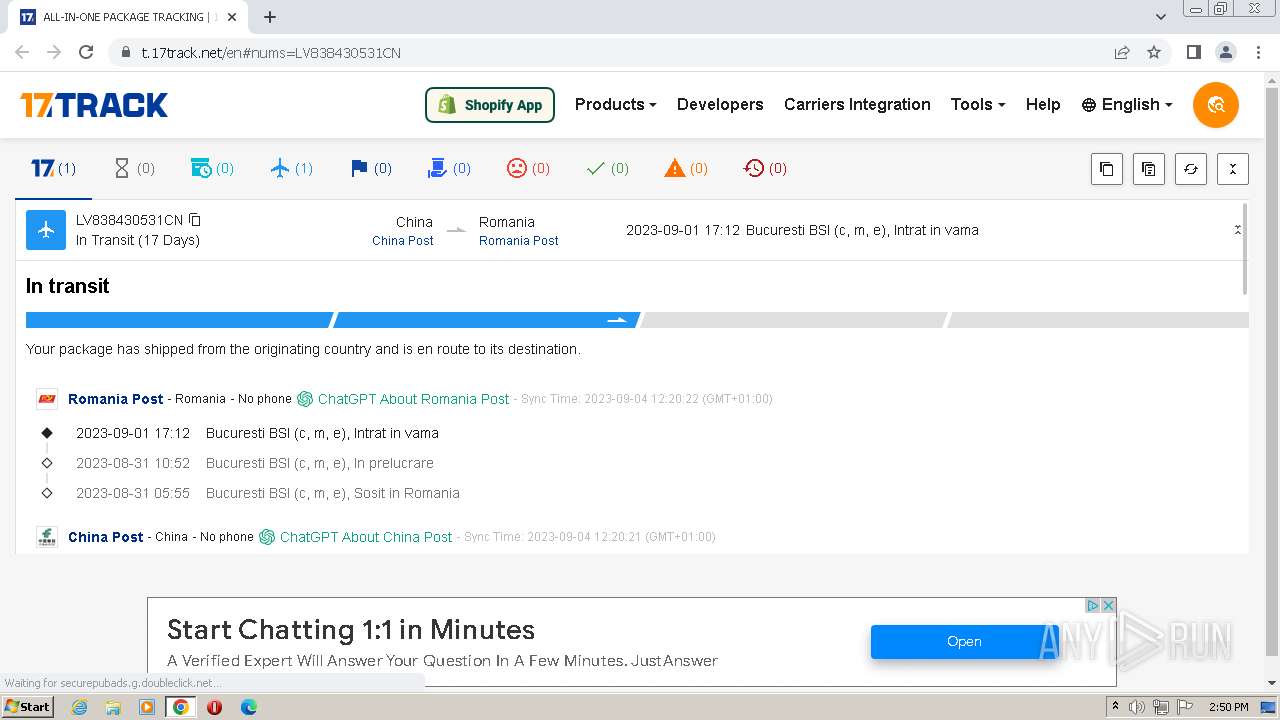1280x720 pixels.
Task: Open Carriers Integration page
Action: tap(857, 104)
